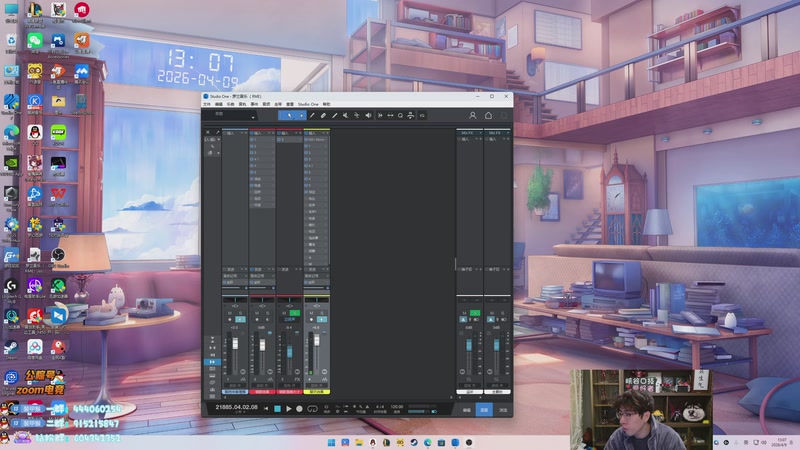Detach the mixer with the arrow icon

click(x=217, y=132)
